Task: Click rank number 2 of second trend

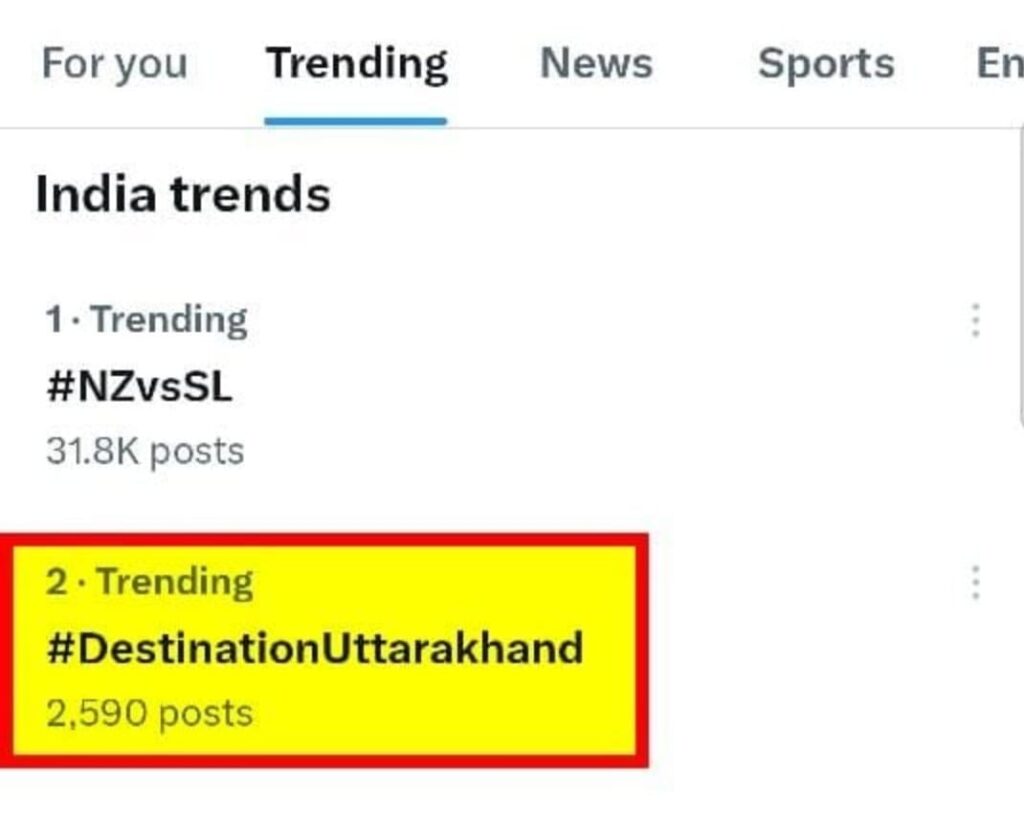Action: coord(56,582)
